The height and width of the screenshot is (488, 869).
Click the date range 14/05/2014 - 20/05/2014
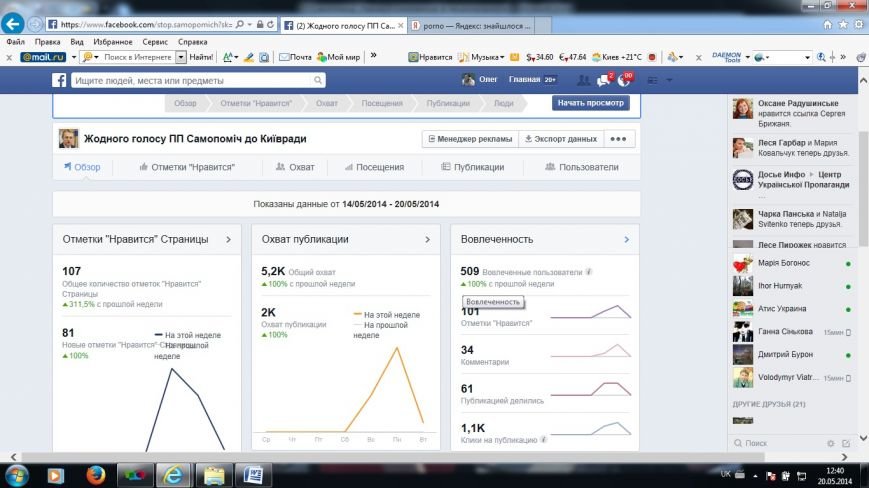(390, 204)
